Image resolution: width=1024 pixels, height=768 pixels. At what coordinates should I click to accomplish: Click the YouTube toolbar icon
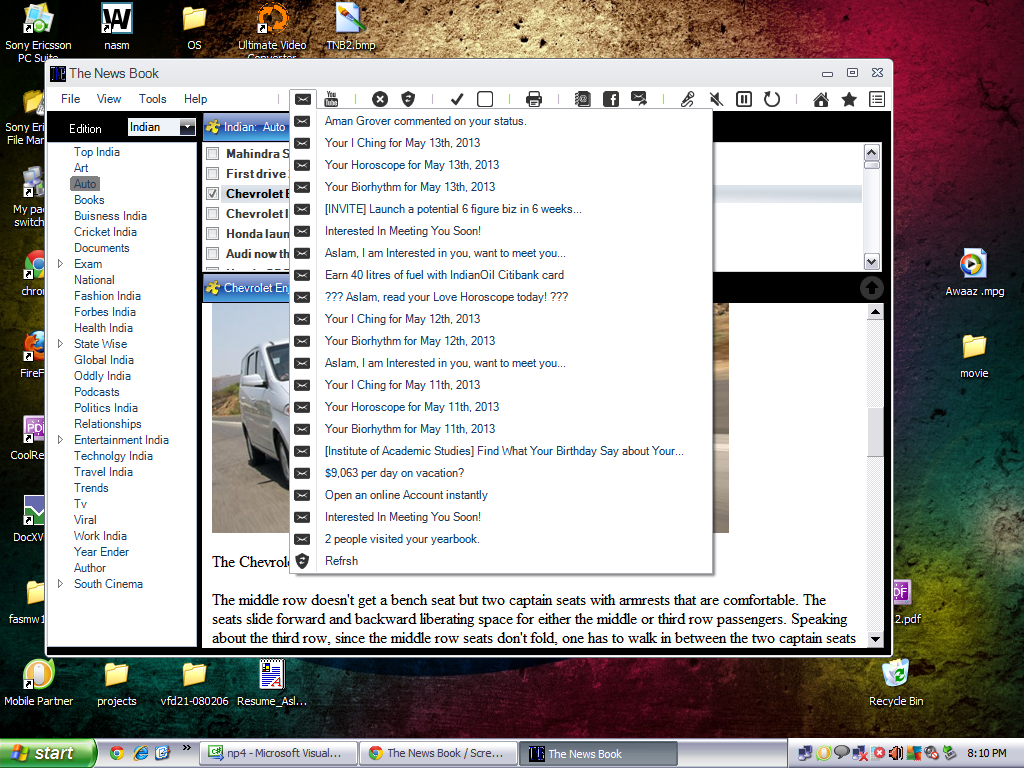pos(331,99)
